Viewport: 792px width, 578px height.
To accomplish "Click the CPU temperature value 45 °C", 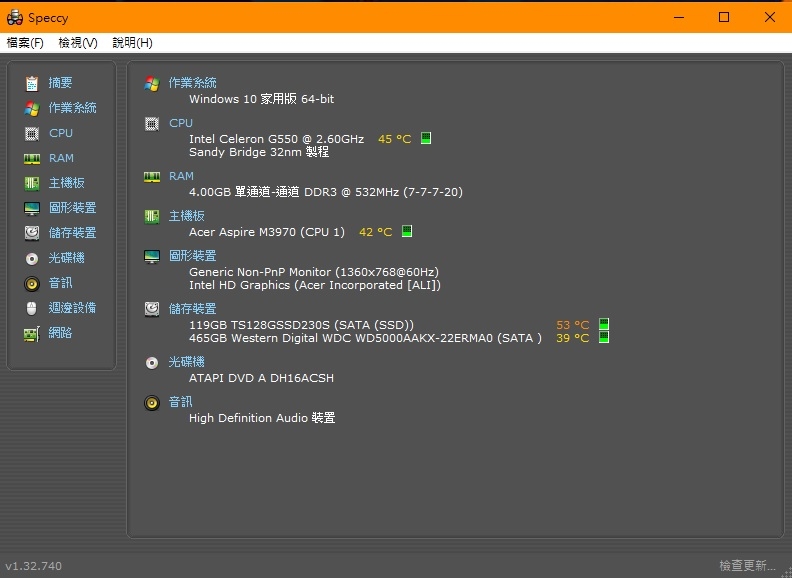I will click(394, 139).
